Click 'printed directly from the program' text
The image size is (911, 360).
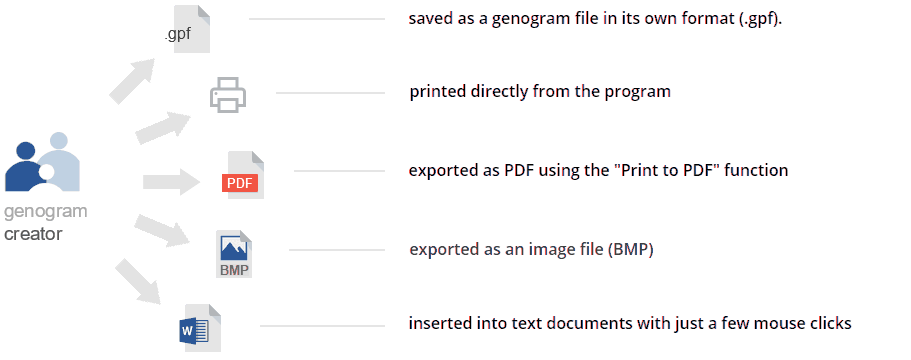pos(540,92)
